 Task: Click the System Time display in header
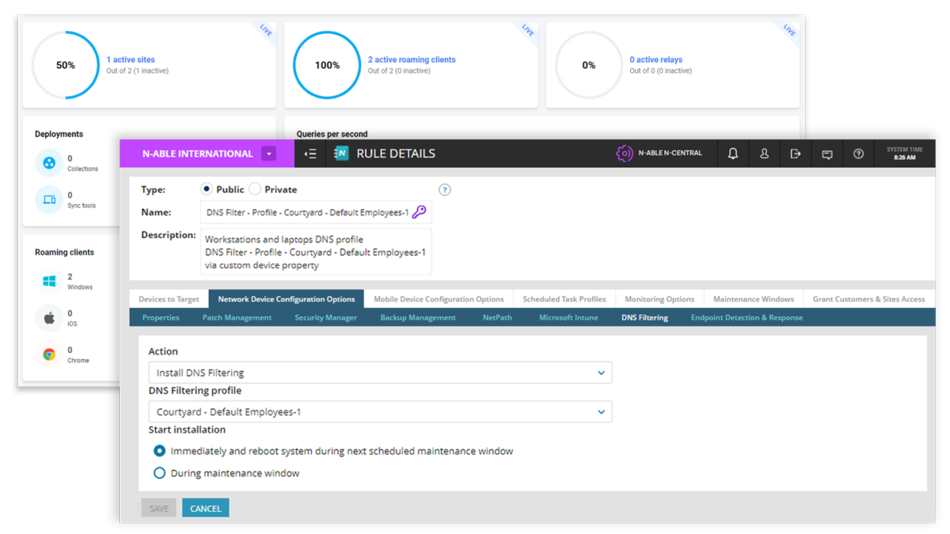905,153
